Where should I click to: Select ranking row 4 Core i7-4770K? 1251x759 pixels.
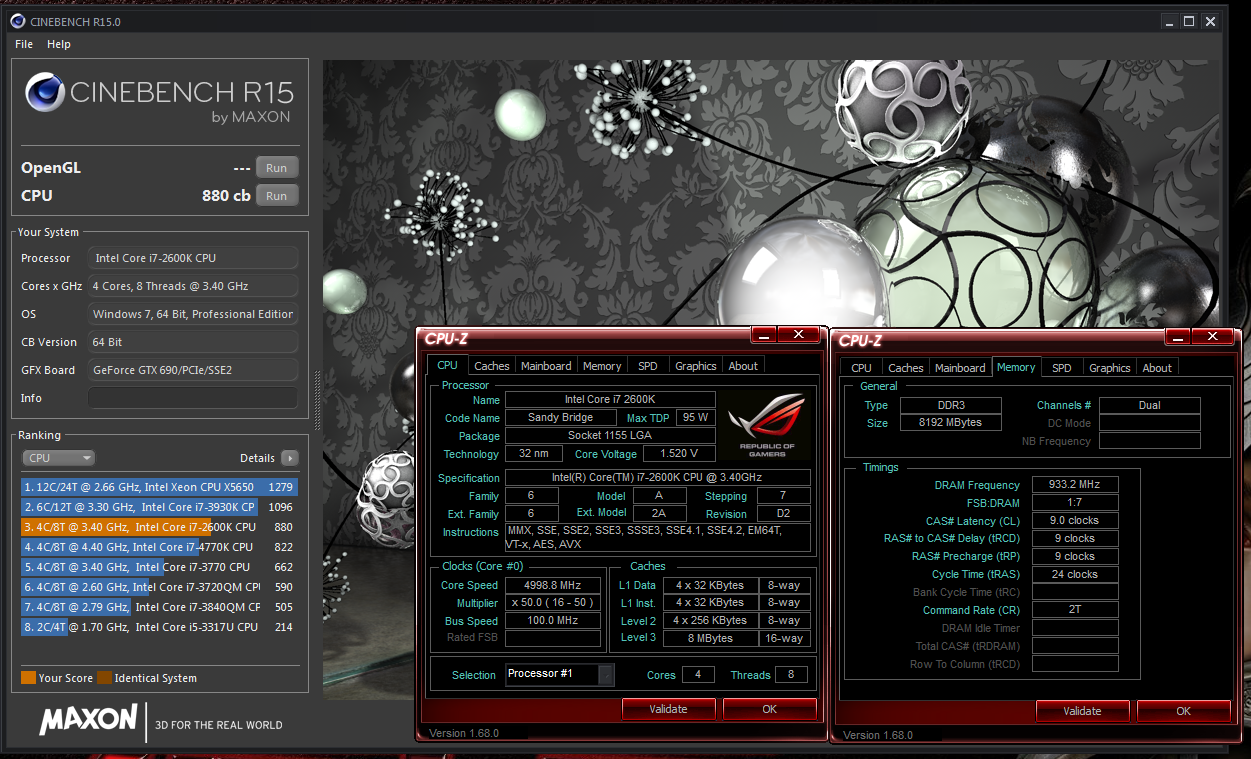(x=160, y=547)
